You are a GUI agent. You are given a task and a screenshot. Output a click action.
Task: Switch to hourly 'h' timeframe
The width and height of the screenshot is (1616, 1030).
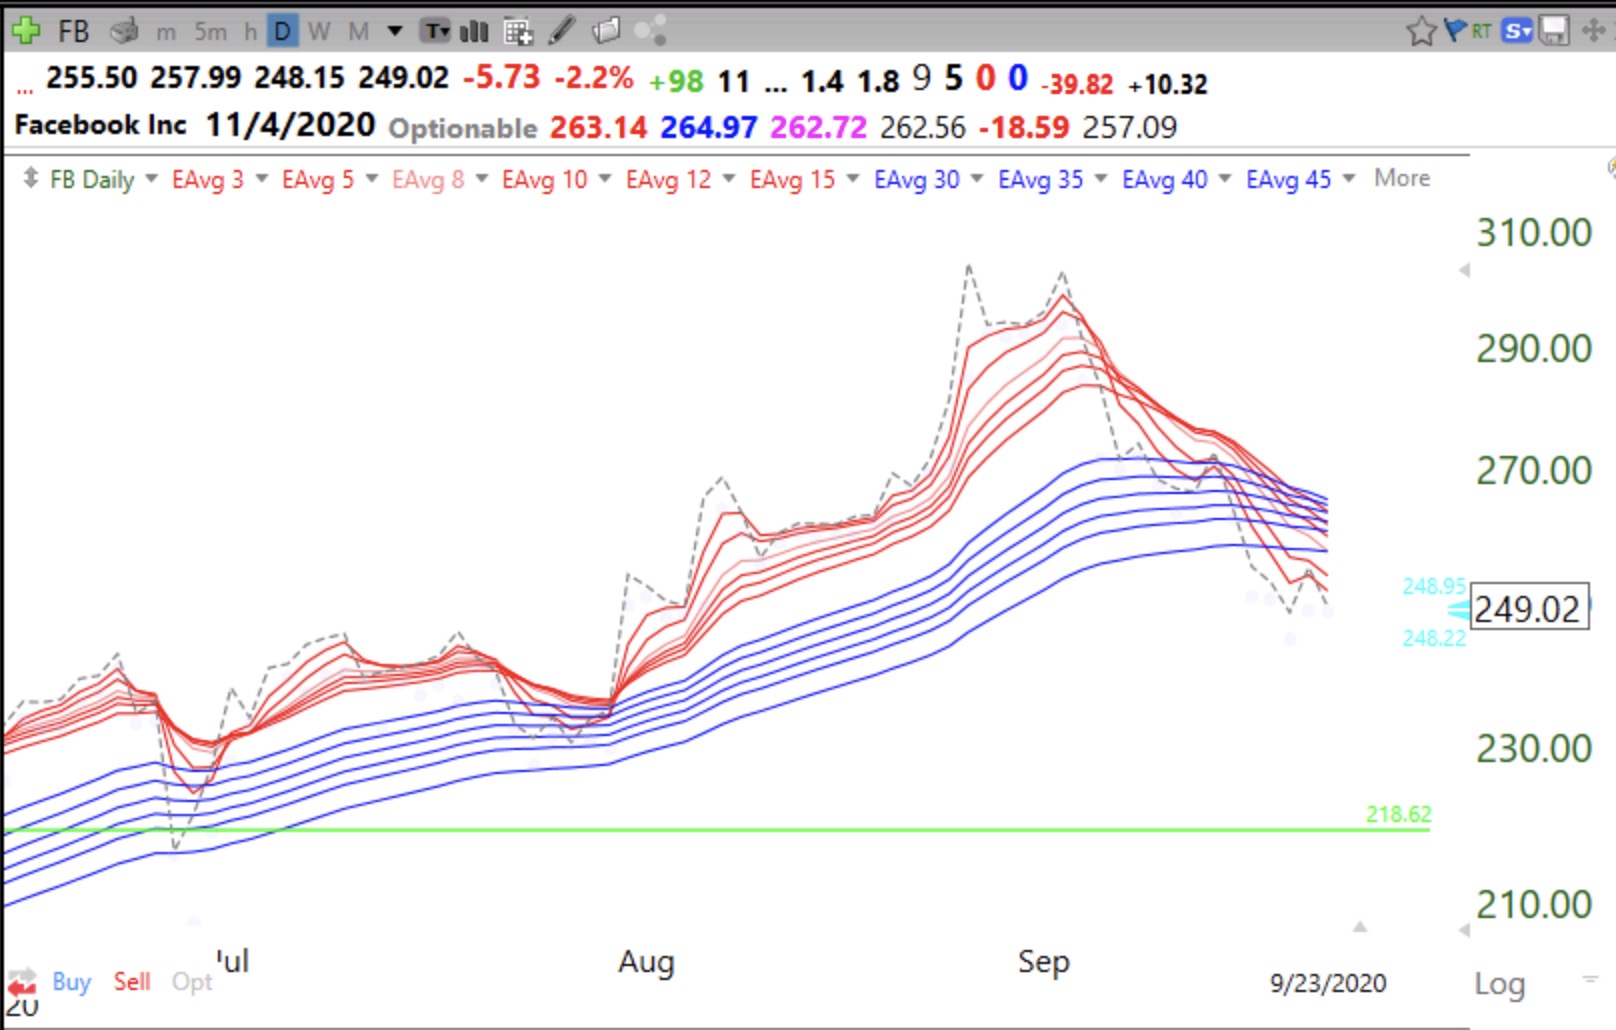(x=251, y=32)
